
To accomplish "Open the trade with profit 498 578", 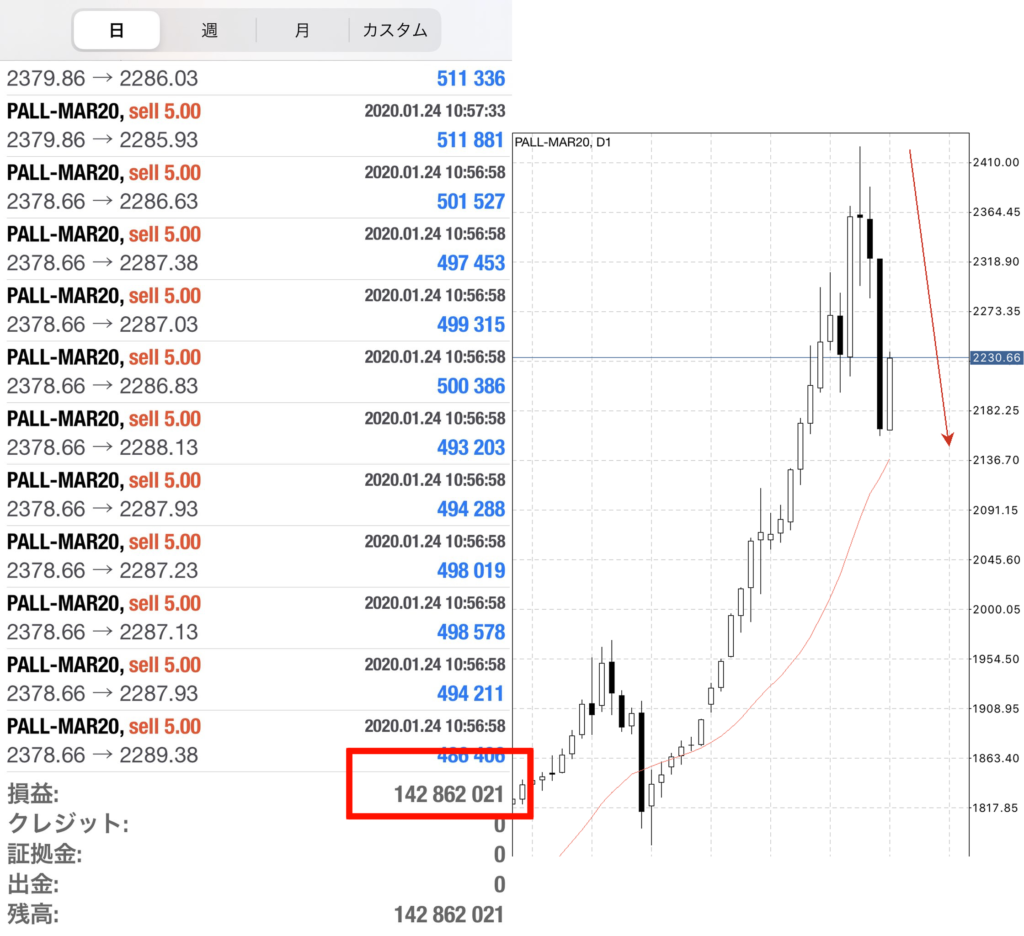I will 256,618.
